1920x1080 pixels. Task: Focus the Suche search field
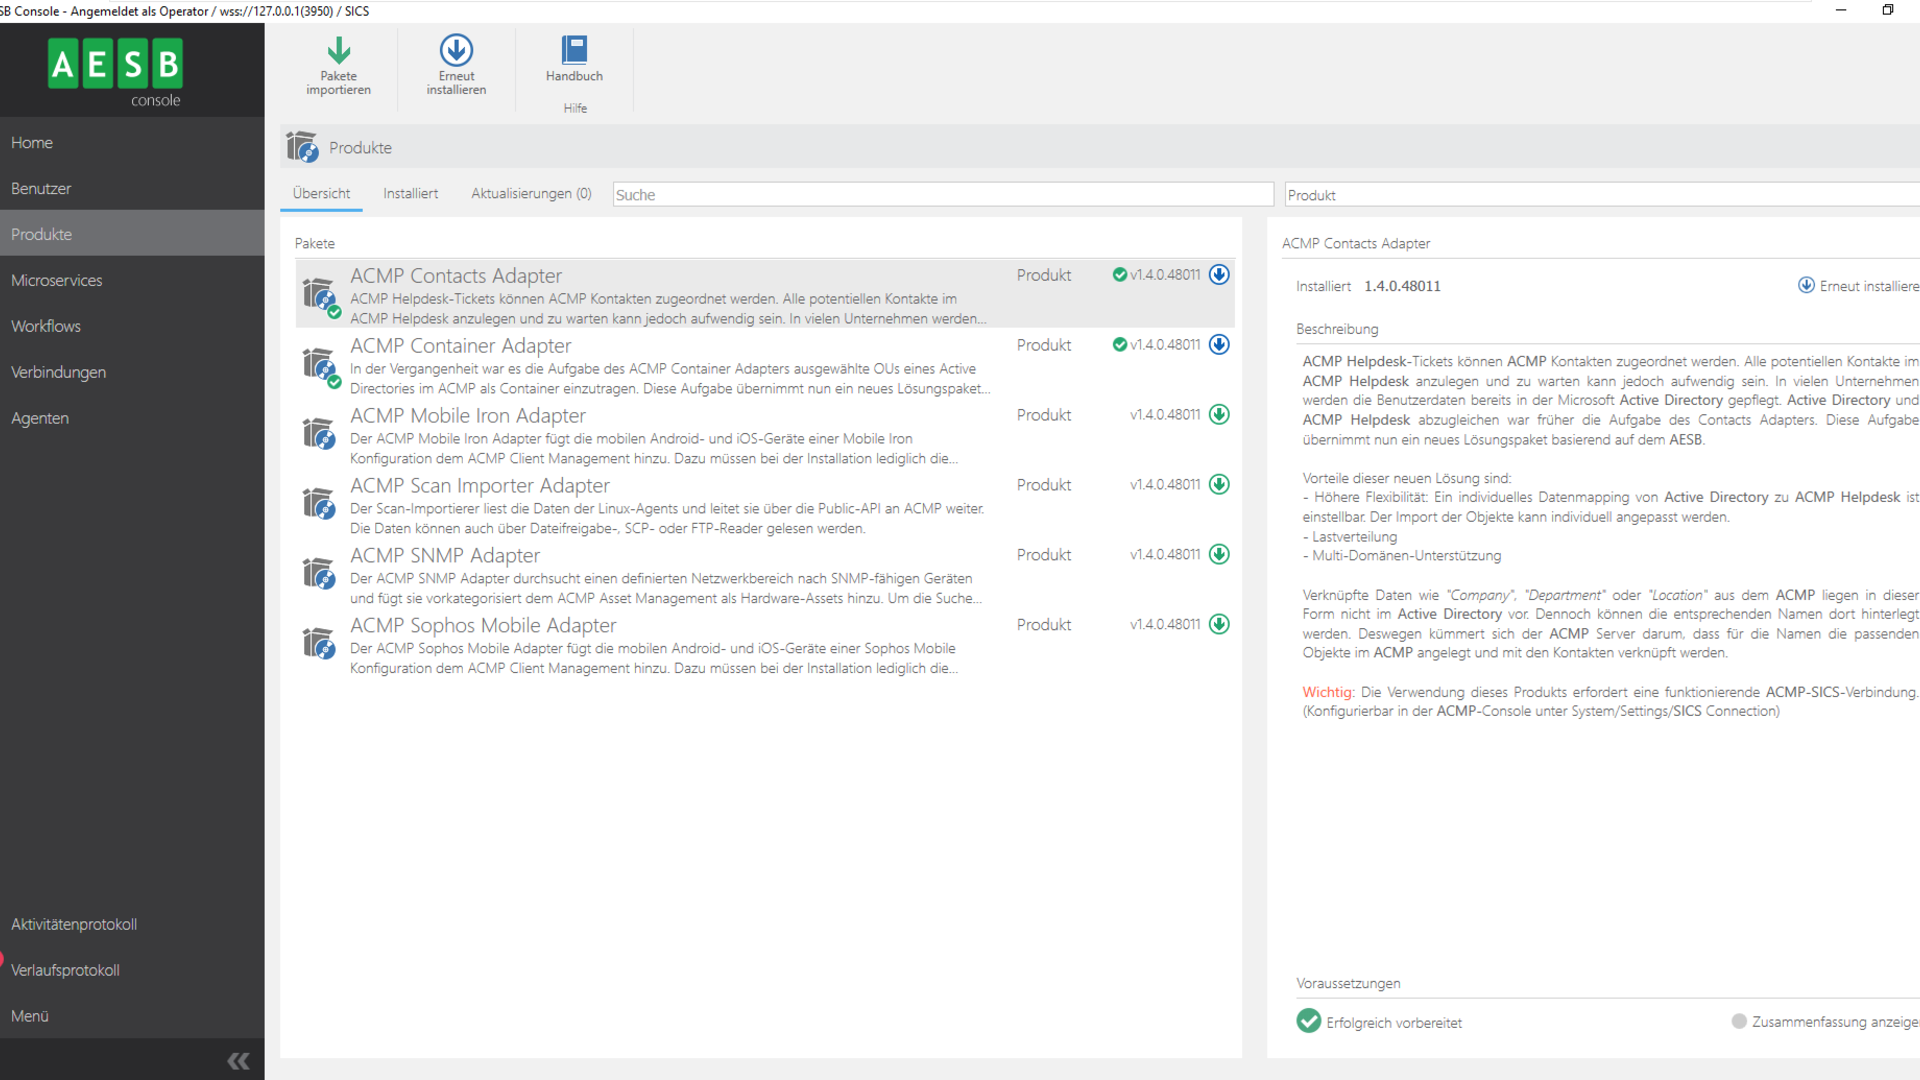coord(943,195)
